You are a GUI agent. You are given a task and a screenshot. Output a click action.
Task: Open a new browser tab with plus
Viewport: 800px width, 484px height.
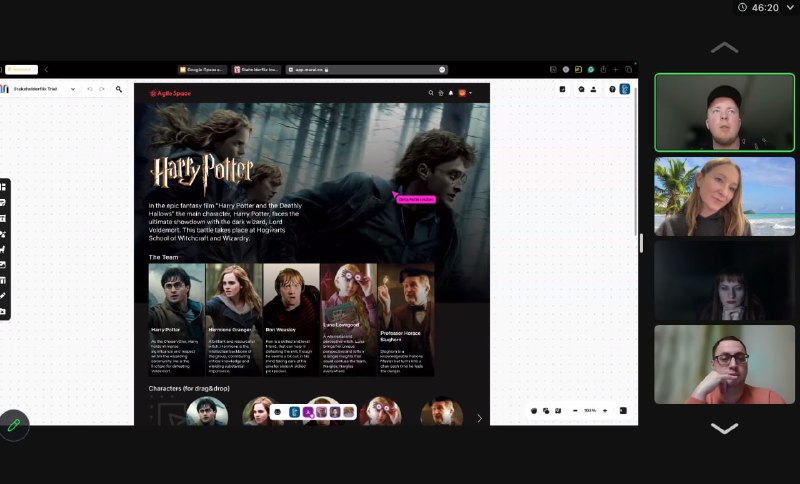616,69
